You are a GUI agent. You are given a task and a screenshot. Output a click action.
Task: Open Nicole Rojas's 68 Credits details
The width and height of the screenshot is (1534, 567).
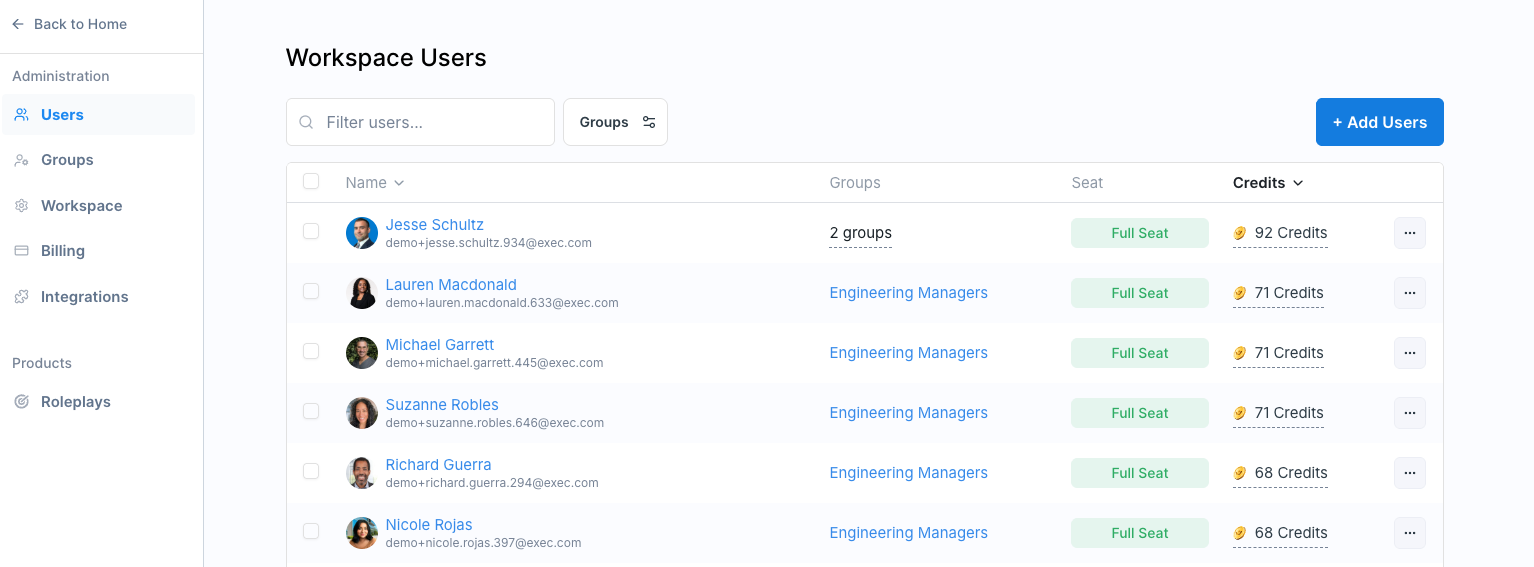1280,533
